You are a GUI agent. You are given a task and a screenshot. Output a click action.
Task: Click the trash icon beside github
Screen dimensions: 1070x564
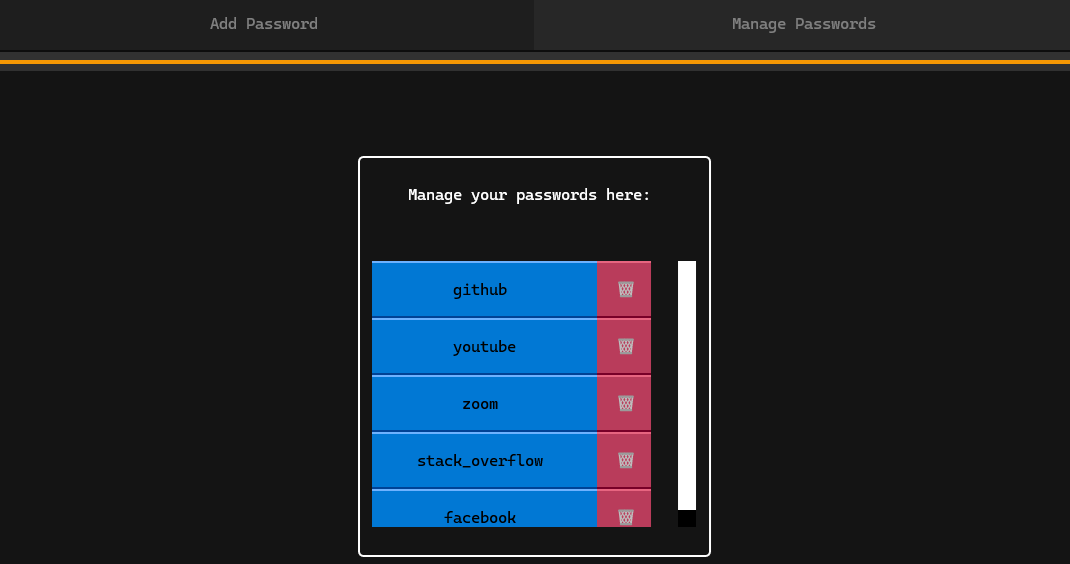pyautogui.click(x=626, y=290)
